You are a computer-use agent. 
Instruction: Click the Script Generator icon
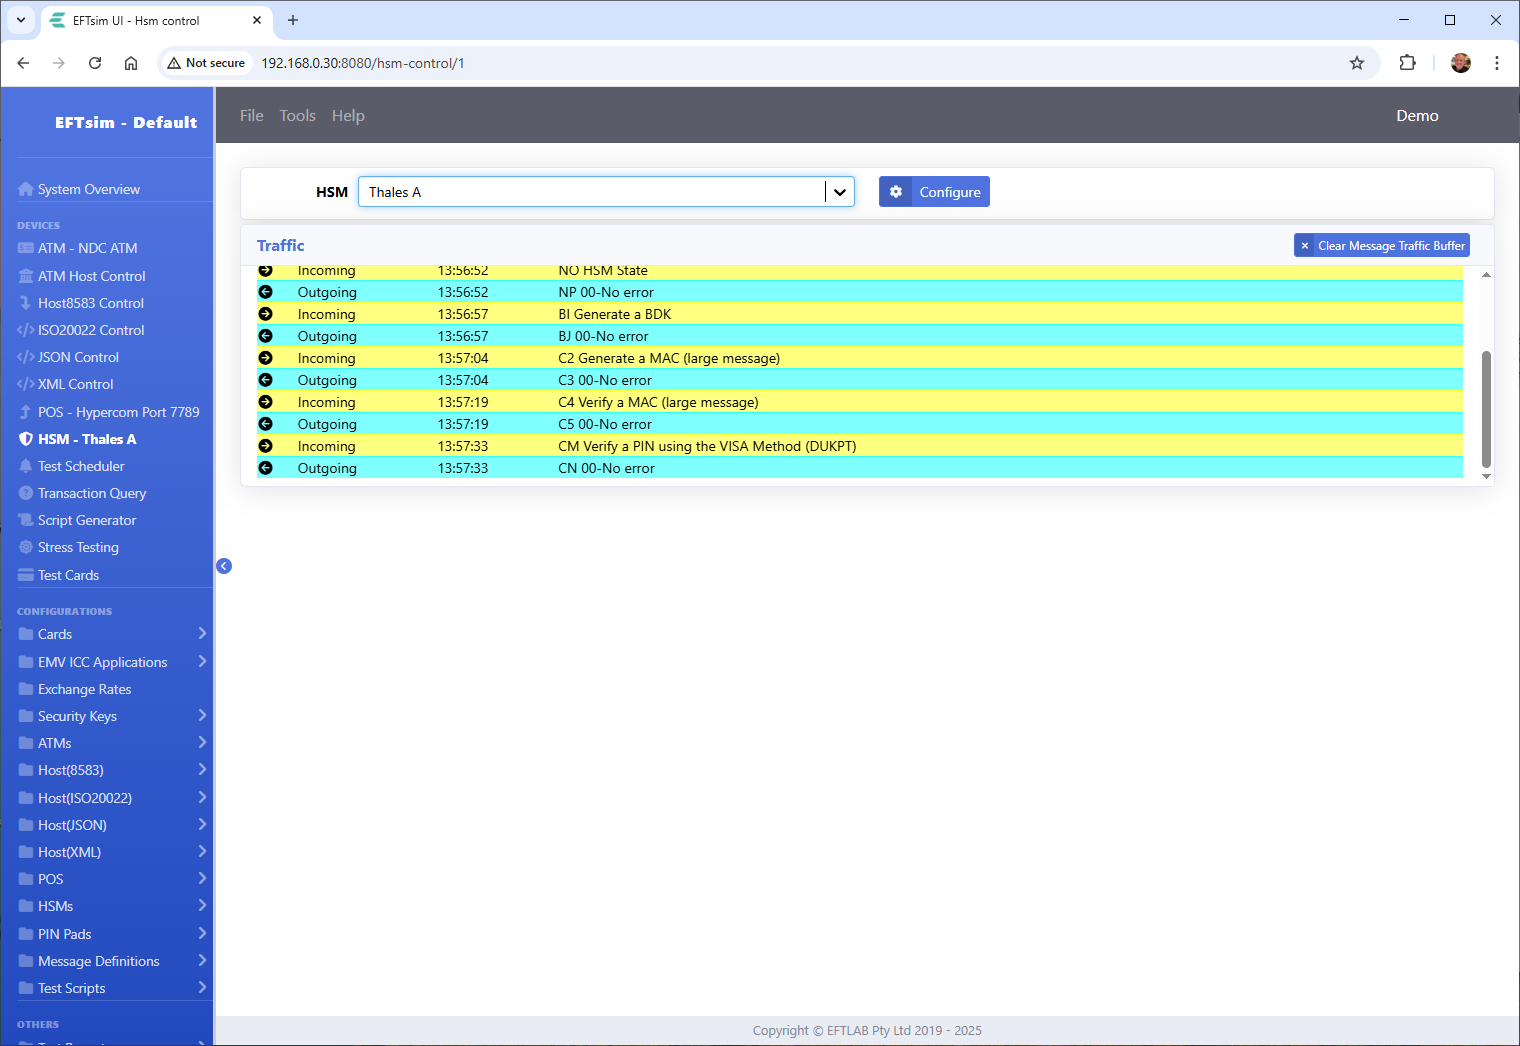click(26, 520)
